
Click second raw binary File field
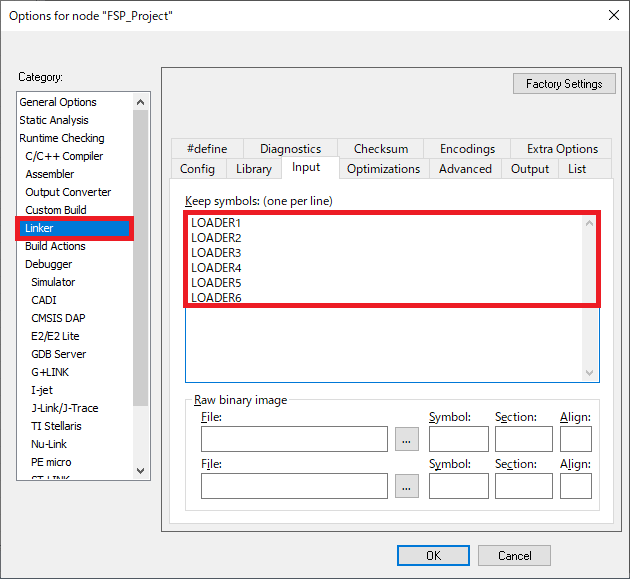294,486
